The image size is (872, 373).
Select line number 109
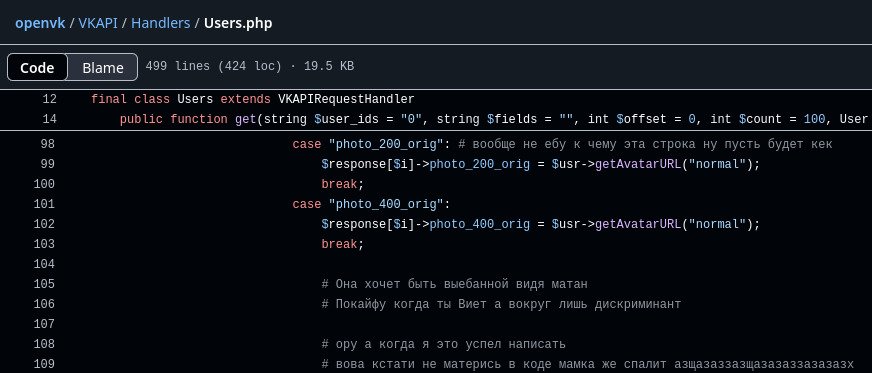(x=44, y=365)
